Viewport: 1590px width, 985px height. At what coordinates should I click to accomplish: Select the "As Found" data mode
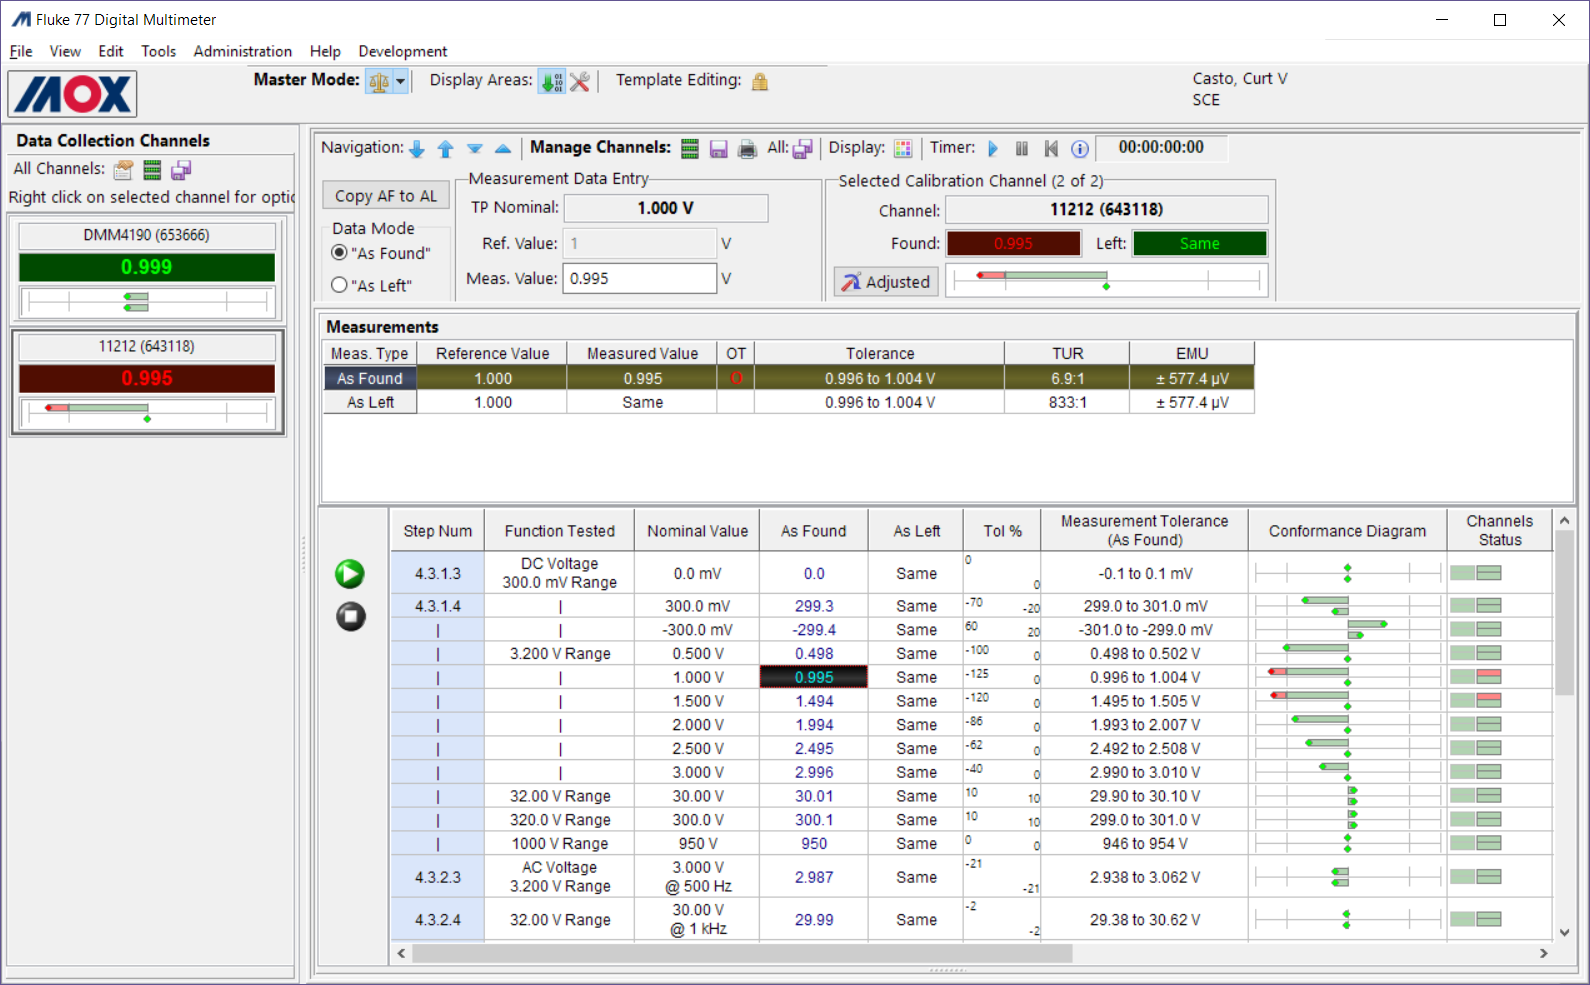[339, 253]
